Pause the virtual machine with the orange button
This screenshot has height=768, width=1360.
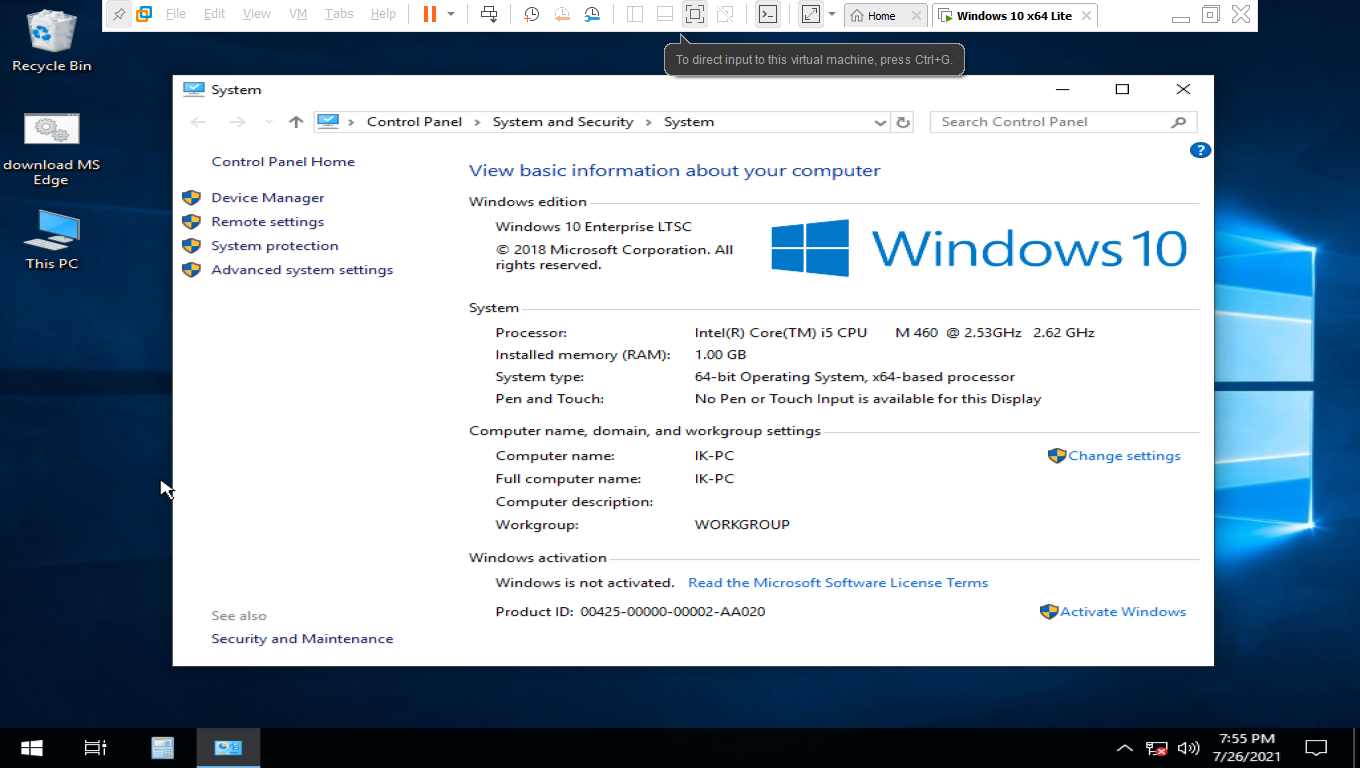click(430, 14)
